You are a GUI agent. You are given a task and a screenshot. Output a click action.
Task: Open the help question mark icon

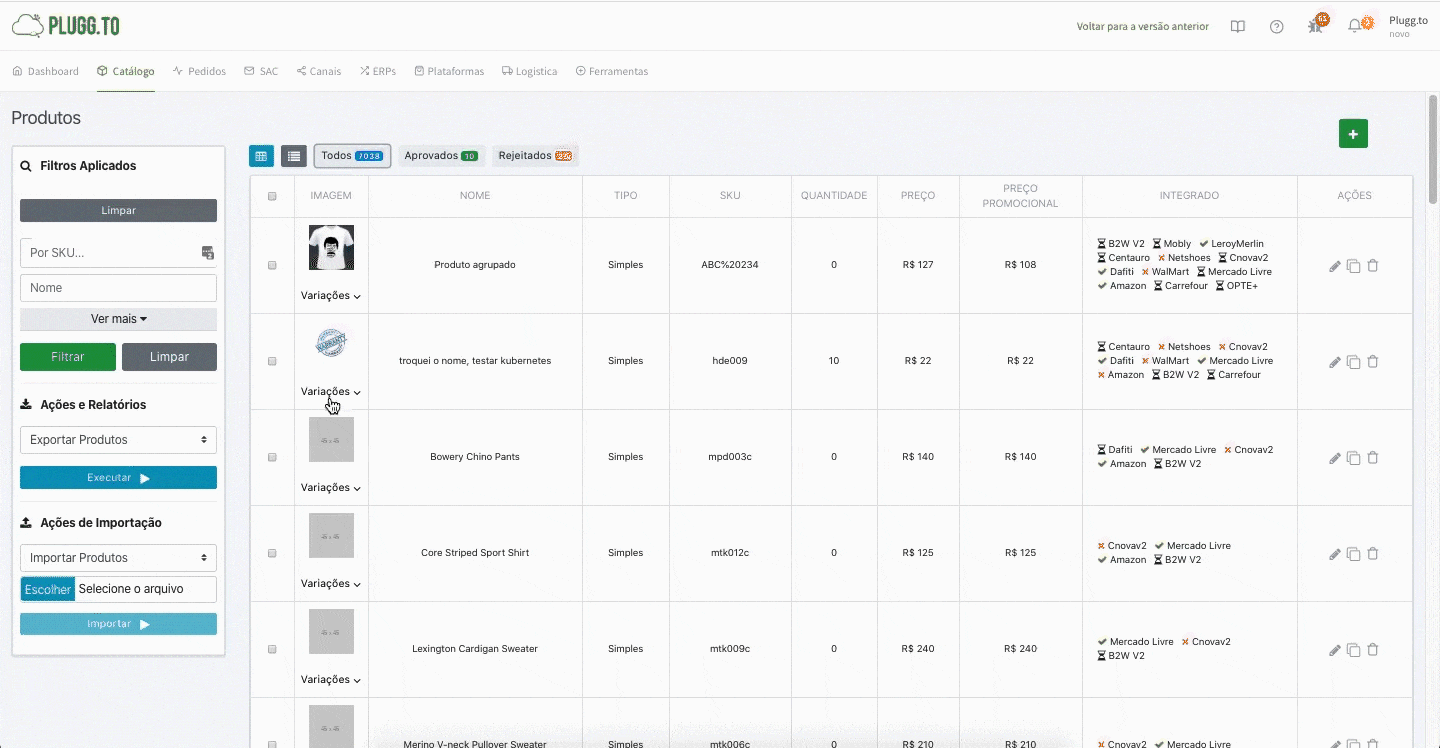(x=1277, y=27)
